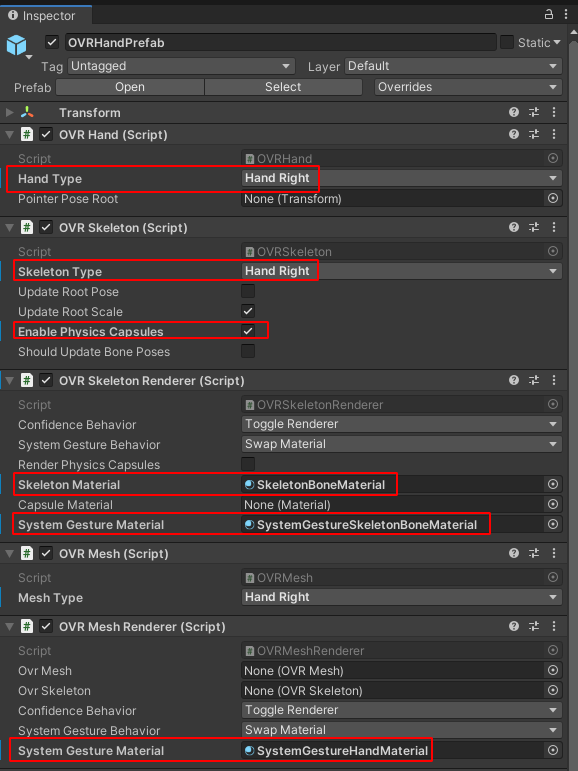This screenshot has height=771, width=578.
Task: Open presets for OVR Skeleton script component
Action: (534, 227)
